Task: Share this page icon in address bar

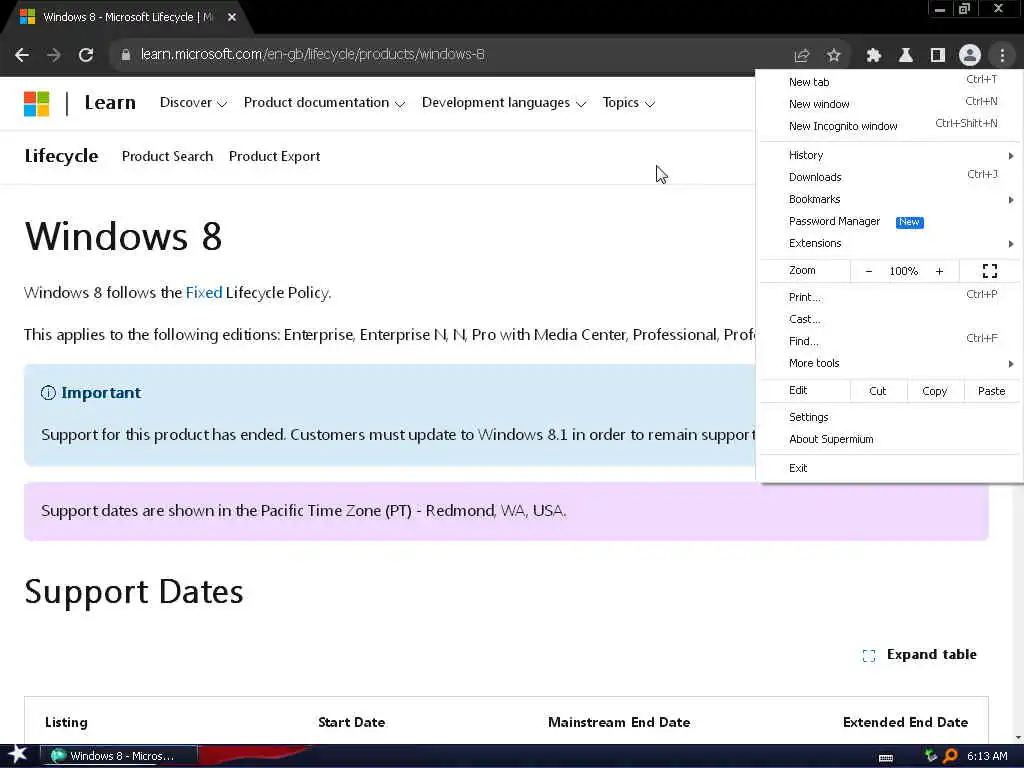Action: (801, 56)
